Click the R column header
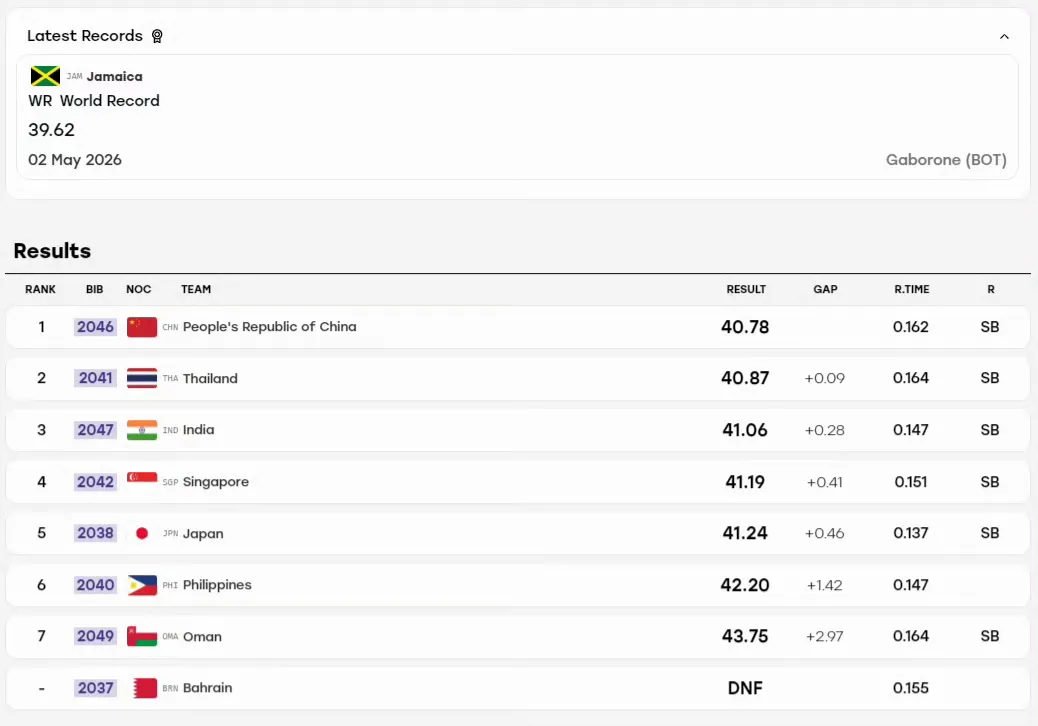Screen dimensions: 1038x726 point(991,289)
